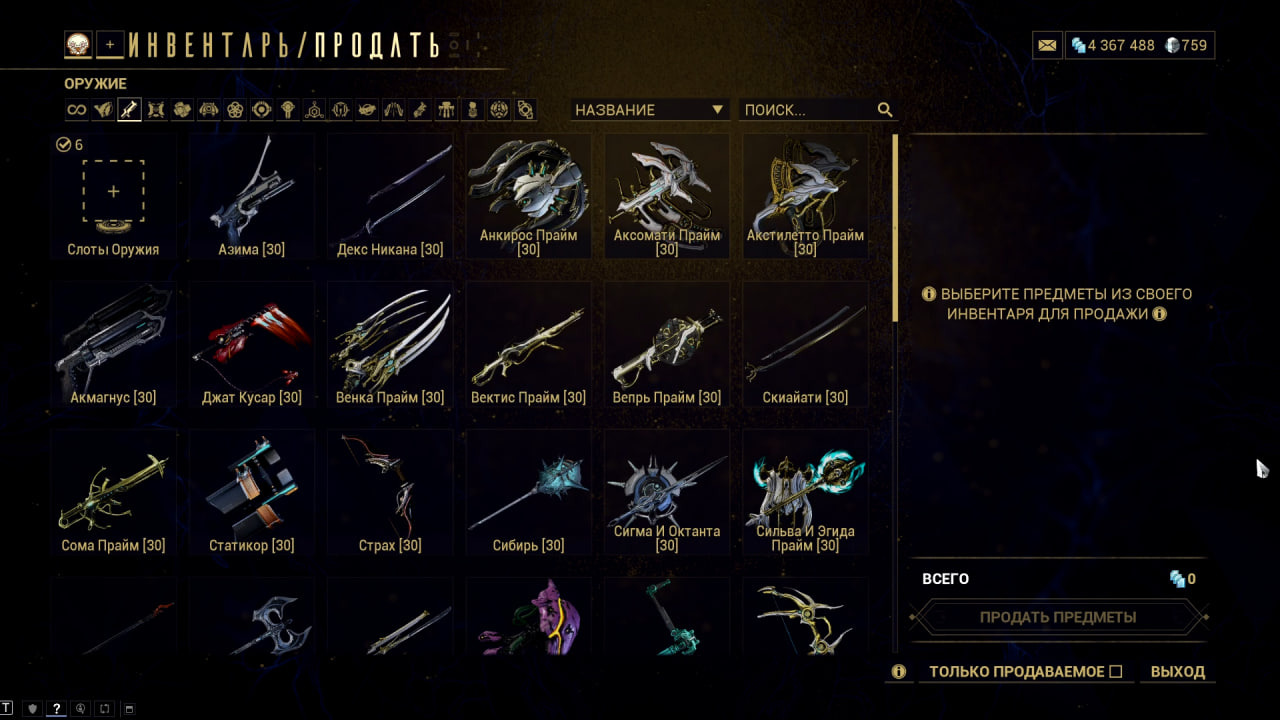
Task: Open the 'Название' sort dropdown
Action: click(x=649, y=110)
